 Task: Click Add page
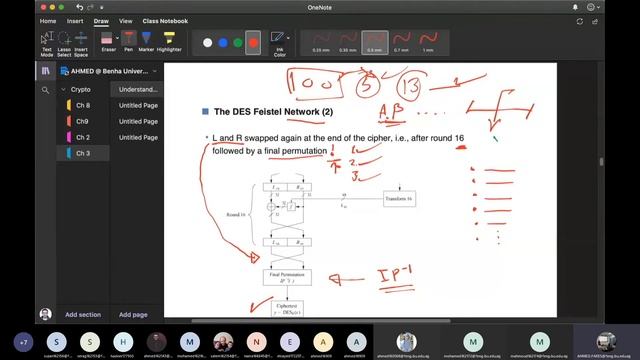pos(133,315)
